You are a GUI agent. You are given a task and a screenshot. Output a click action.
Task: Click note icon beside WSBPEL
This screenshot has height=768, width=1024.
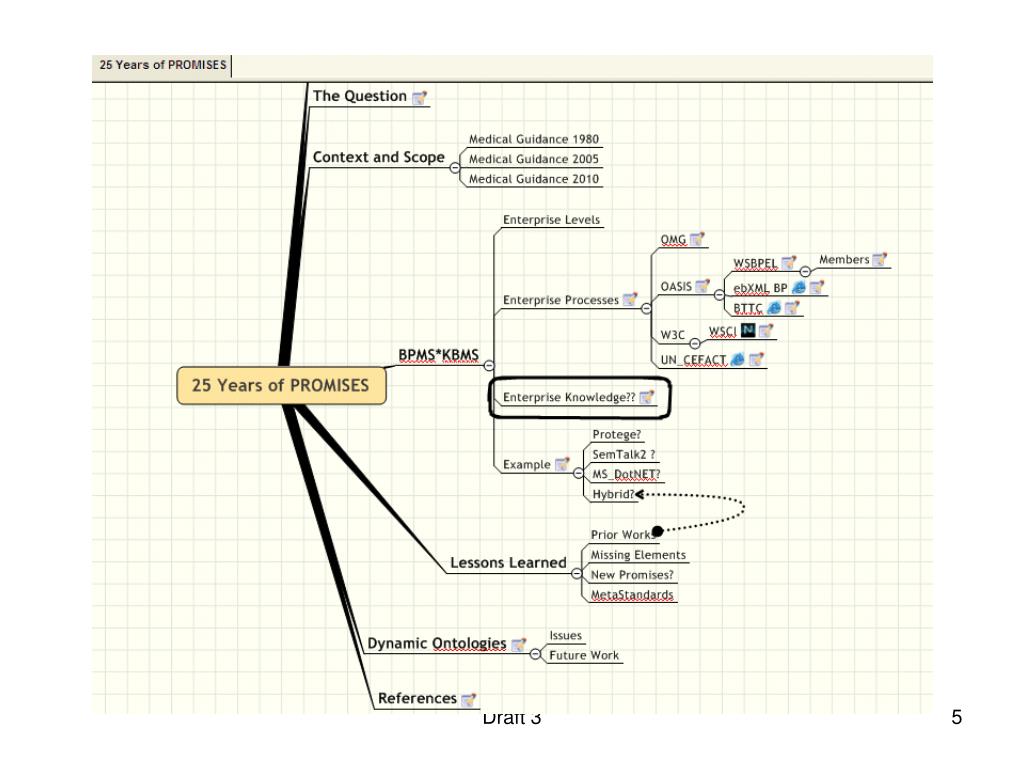pos(789,263)
